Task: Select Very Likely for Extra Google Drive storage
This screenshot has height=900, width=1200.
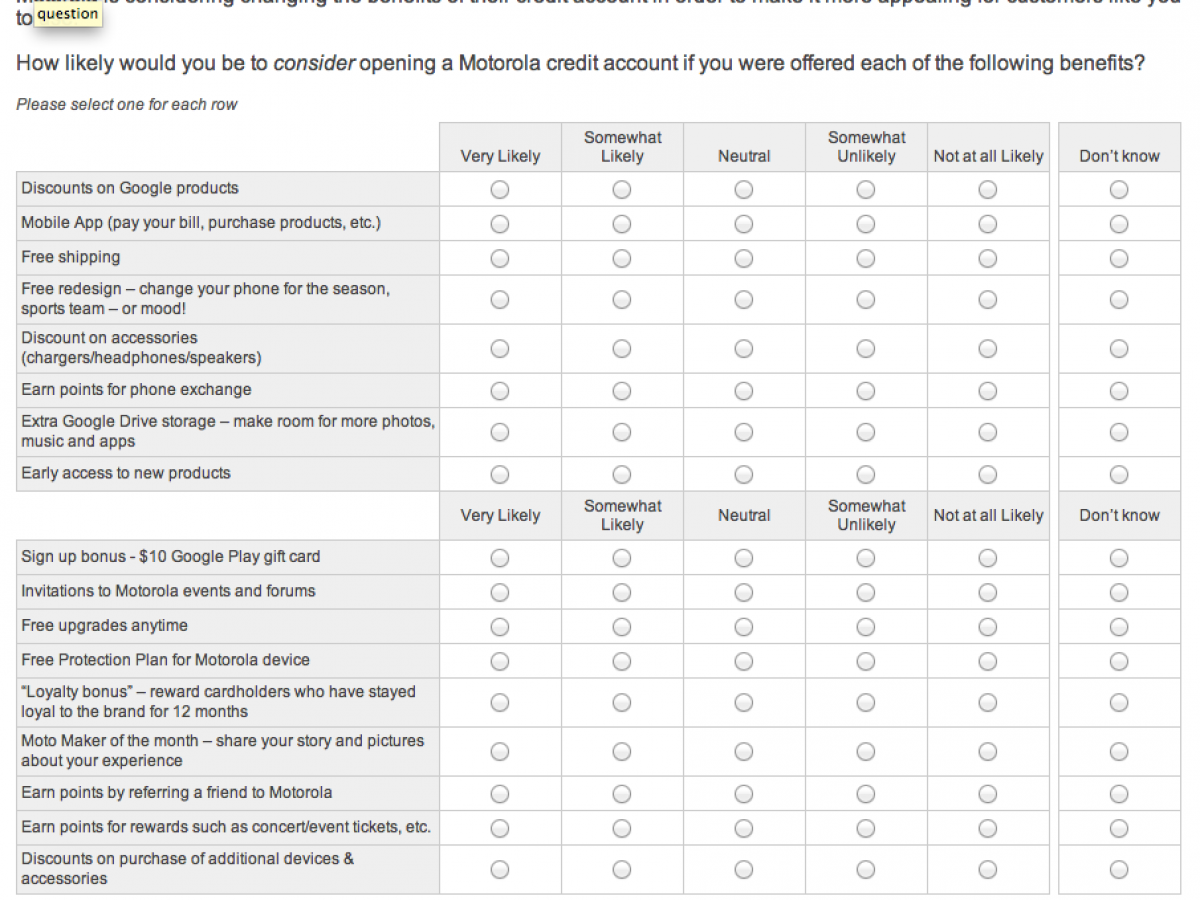Action: pyautogui.click(x=500, y=432)
